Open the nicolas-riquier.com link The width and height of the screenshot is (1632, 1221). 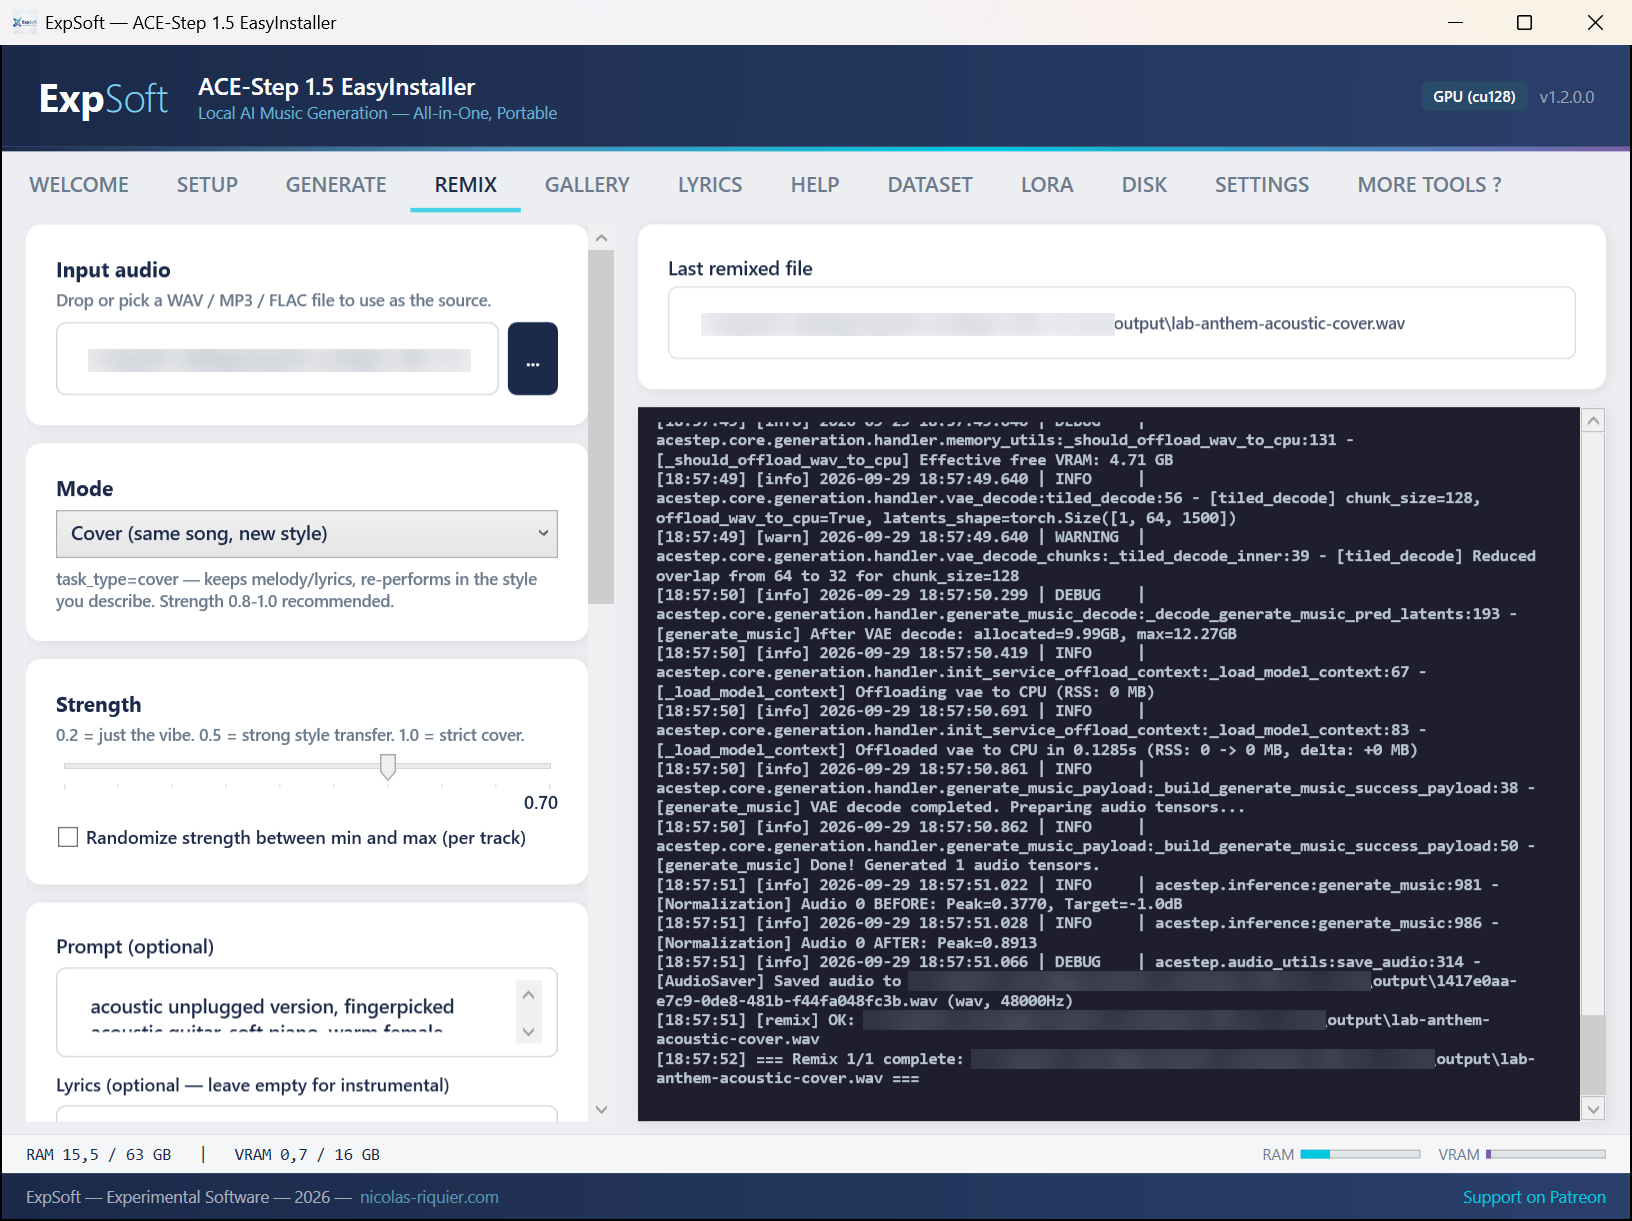429,1197
